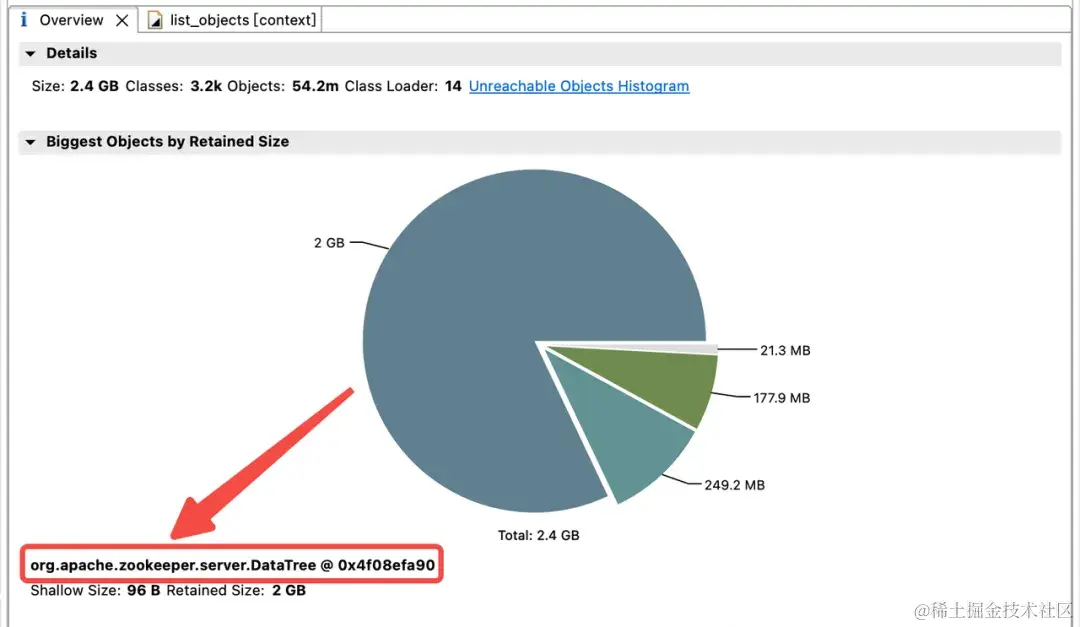The height and width of the screenshot is (627, 1080).
Task: Click the Objects 54.2m value
Action: [315, 86]
